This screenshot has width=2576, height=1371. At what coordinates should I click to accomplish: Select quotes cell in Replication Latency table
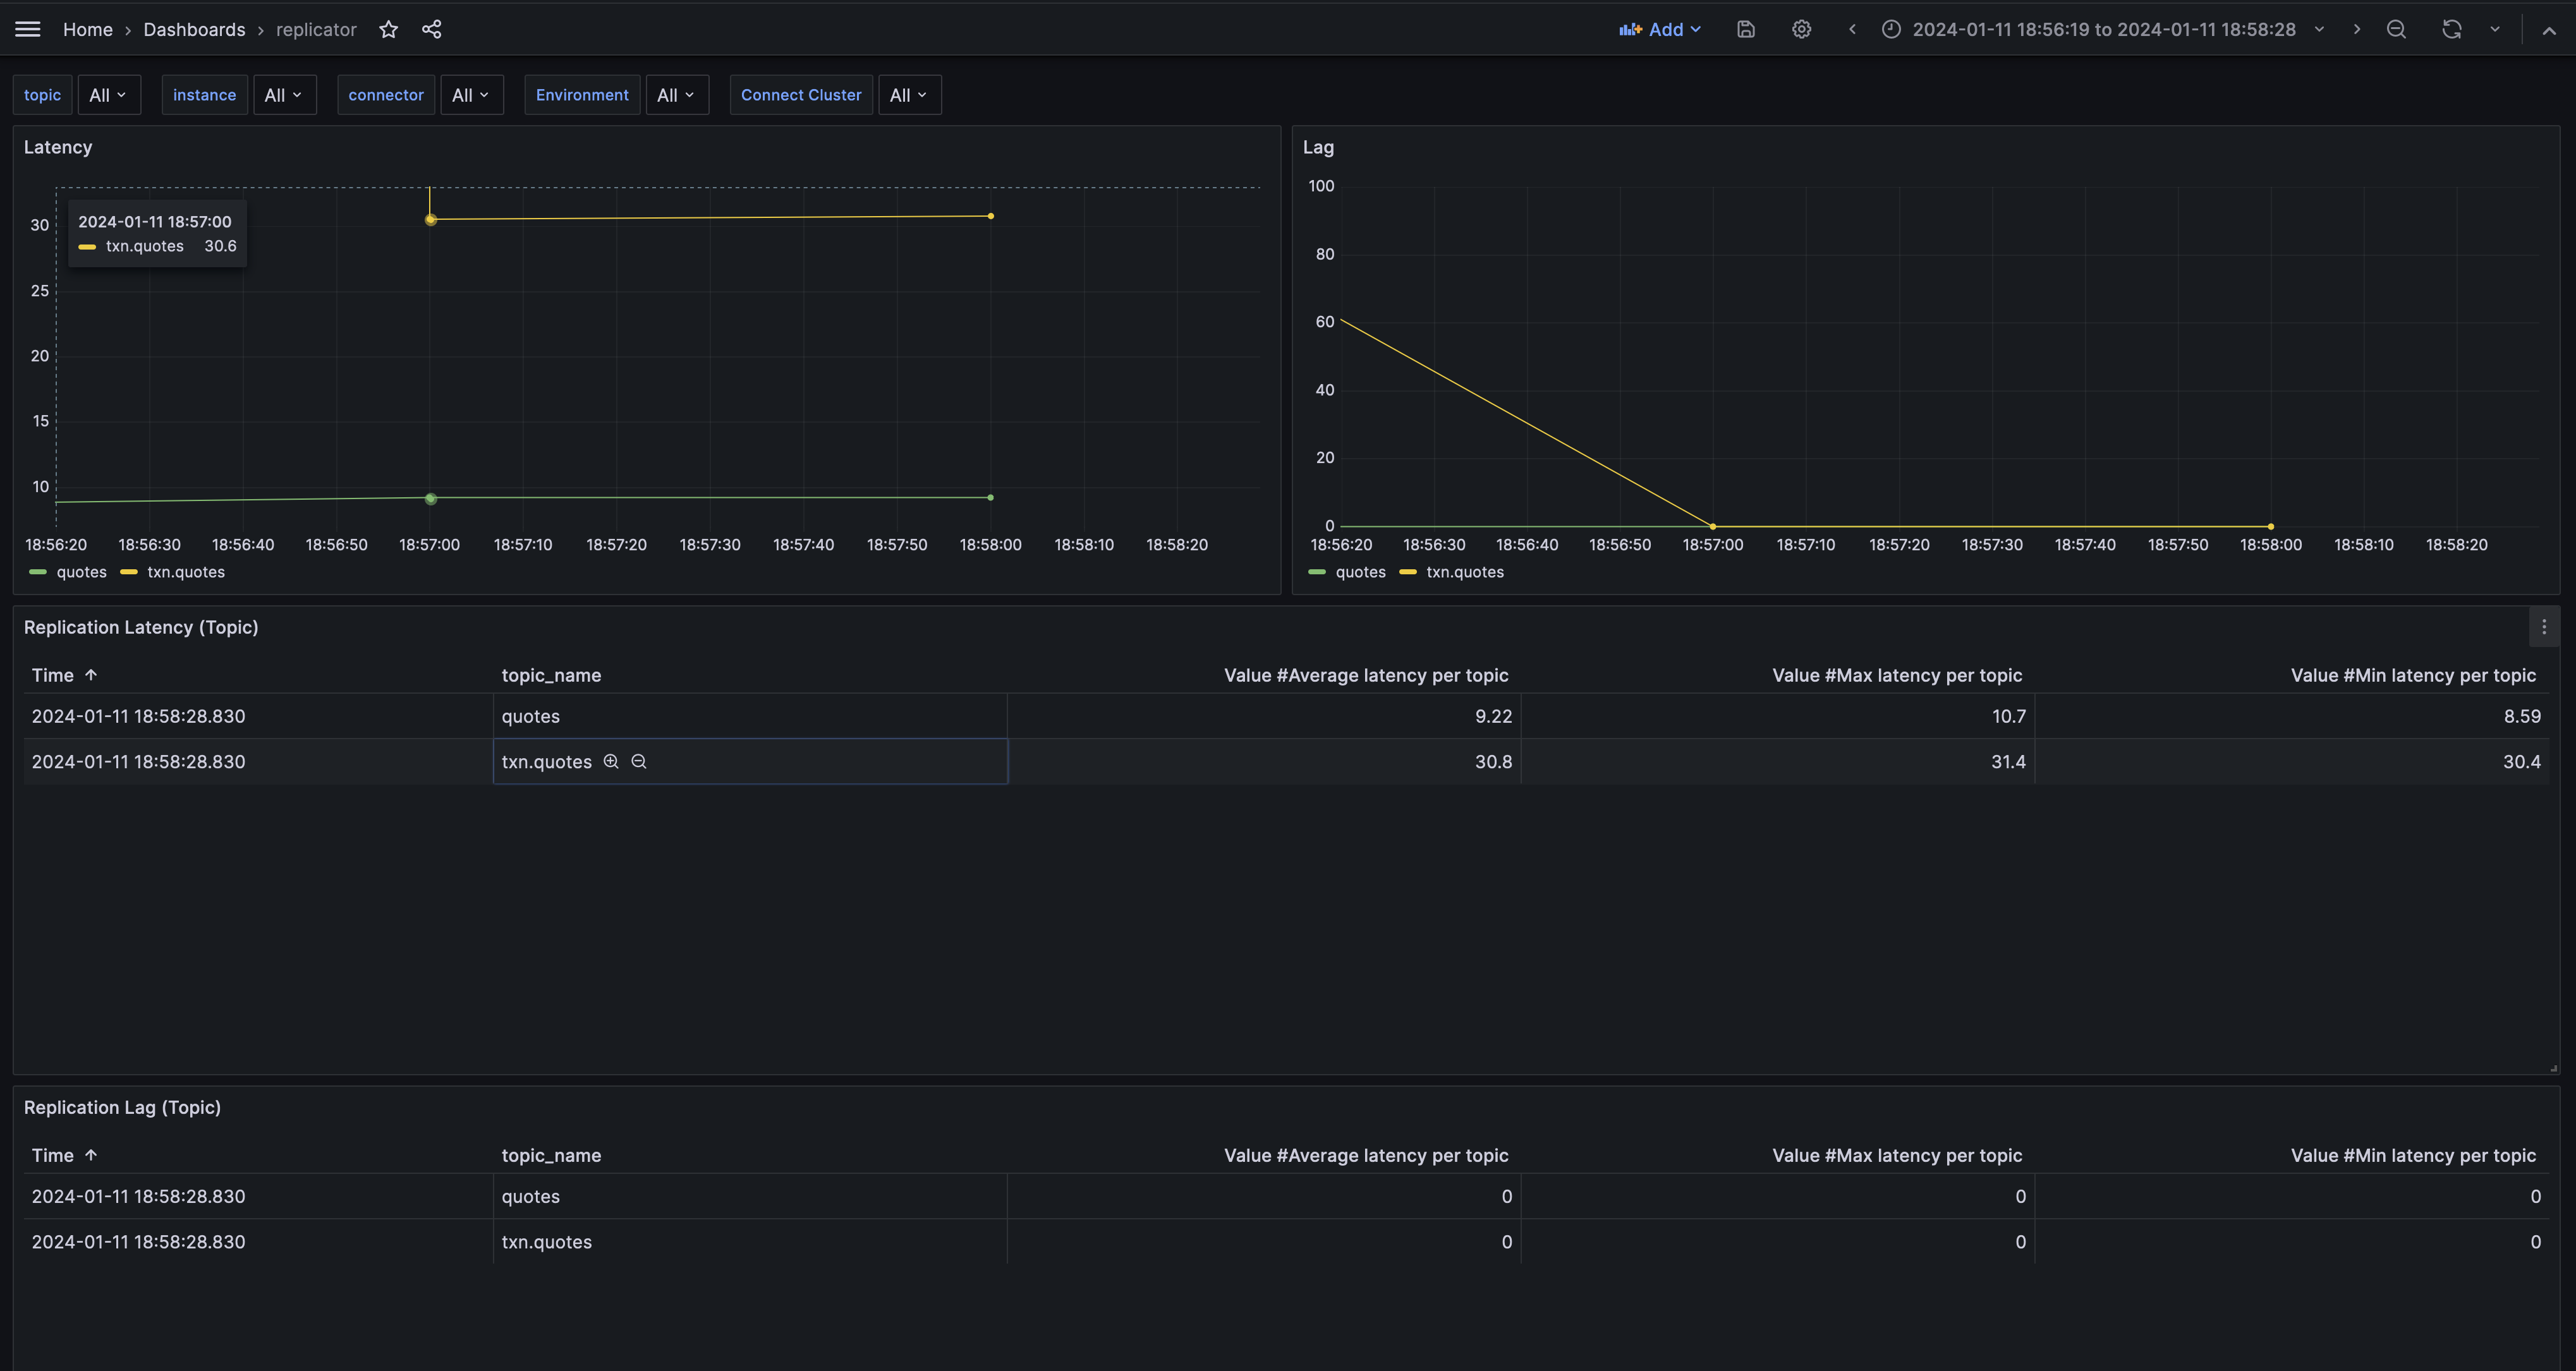pyautogui.click(x=750, y=716)
